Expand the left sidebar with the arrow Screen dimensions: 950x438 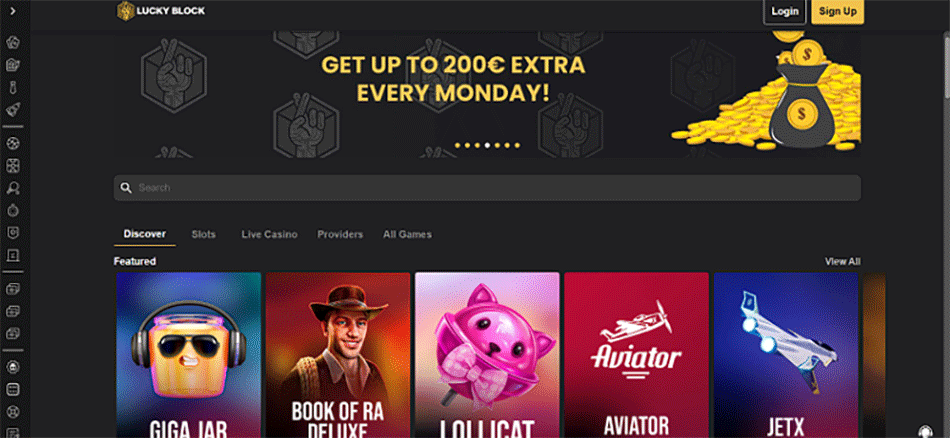pos(13,11)
